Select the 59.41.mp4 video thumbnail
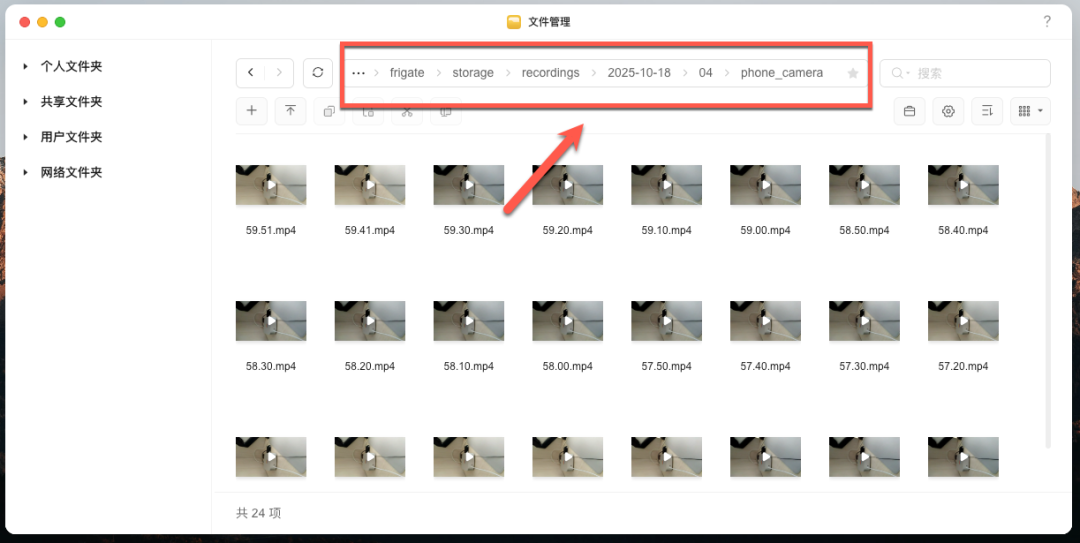 click(x=370, y=185)
